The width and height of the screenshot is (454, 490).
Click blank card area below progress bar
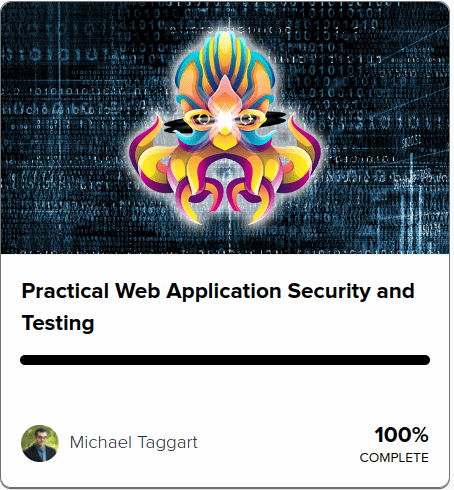tap(225, 393)
